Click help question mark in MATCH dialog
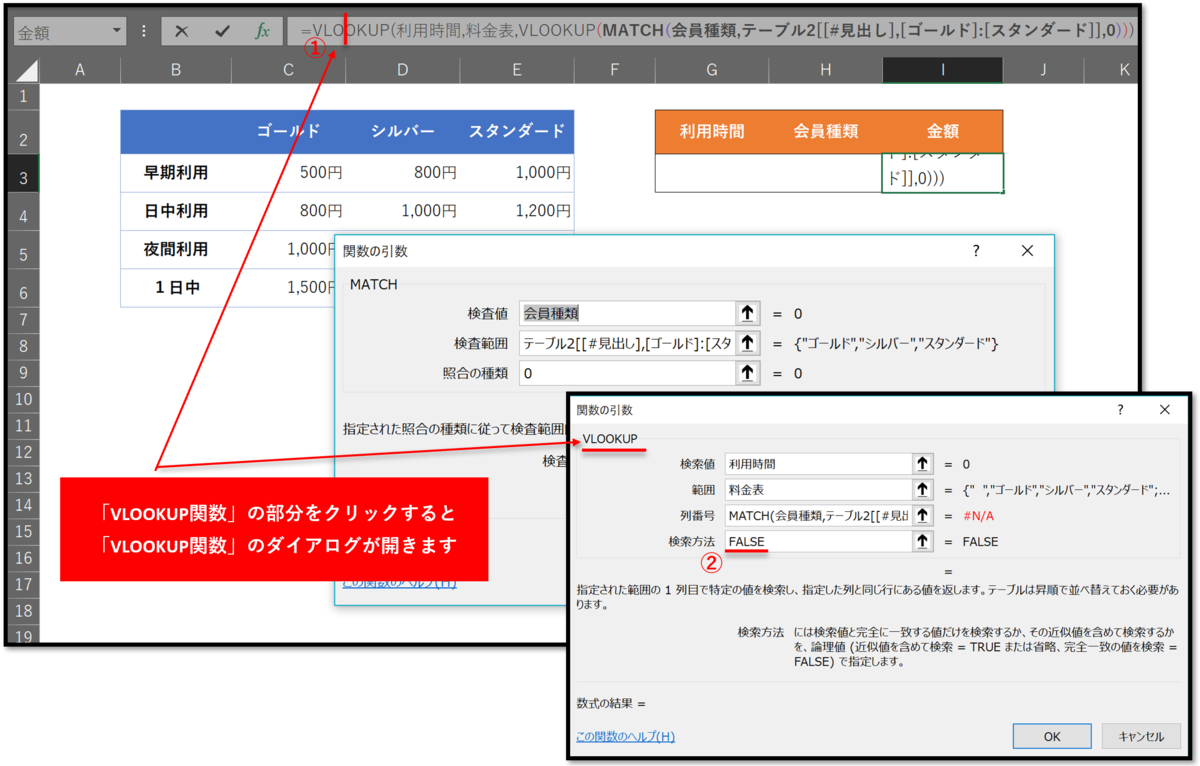 [x=976, y=251]
